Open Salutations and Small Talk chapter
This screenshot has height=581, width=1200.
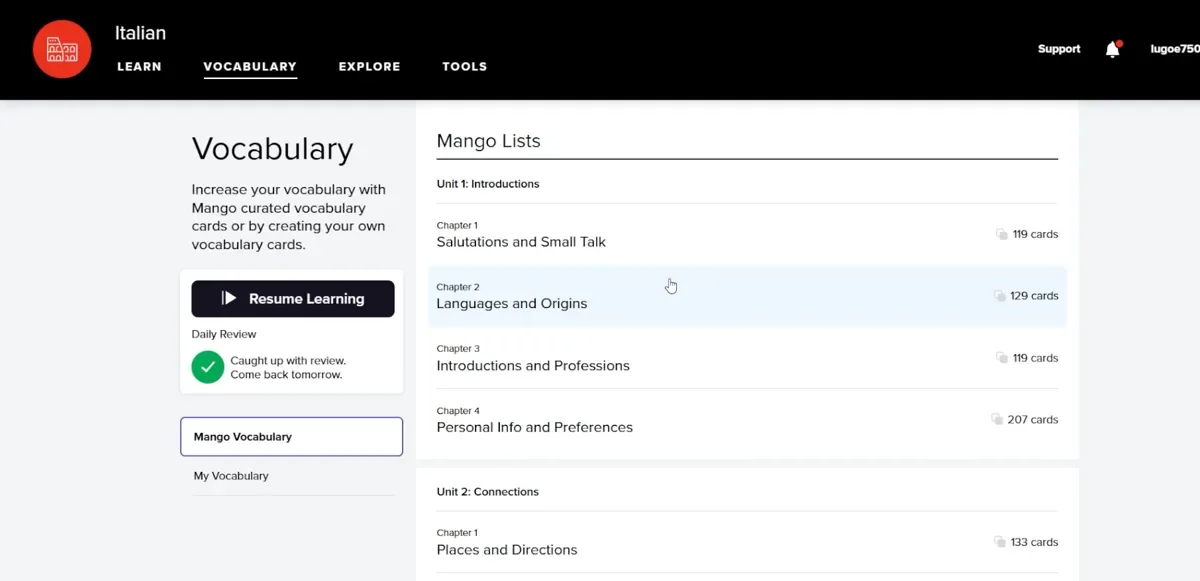pyautogui.click(x=521, y=242)
